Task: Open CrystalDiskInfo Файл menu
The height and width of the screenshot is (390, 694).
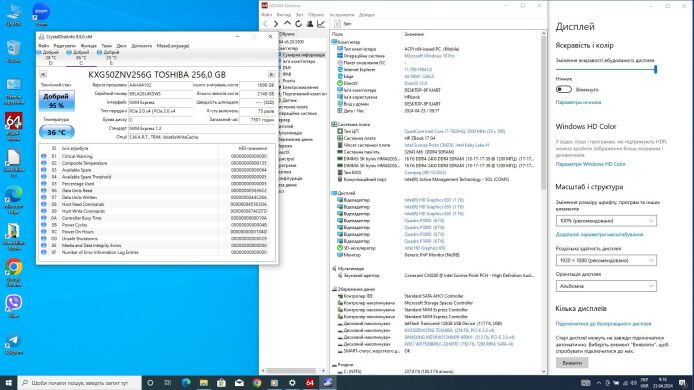Action: coord(43,46)
